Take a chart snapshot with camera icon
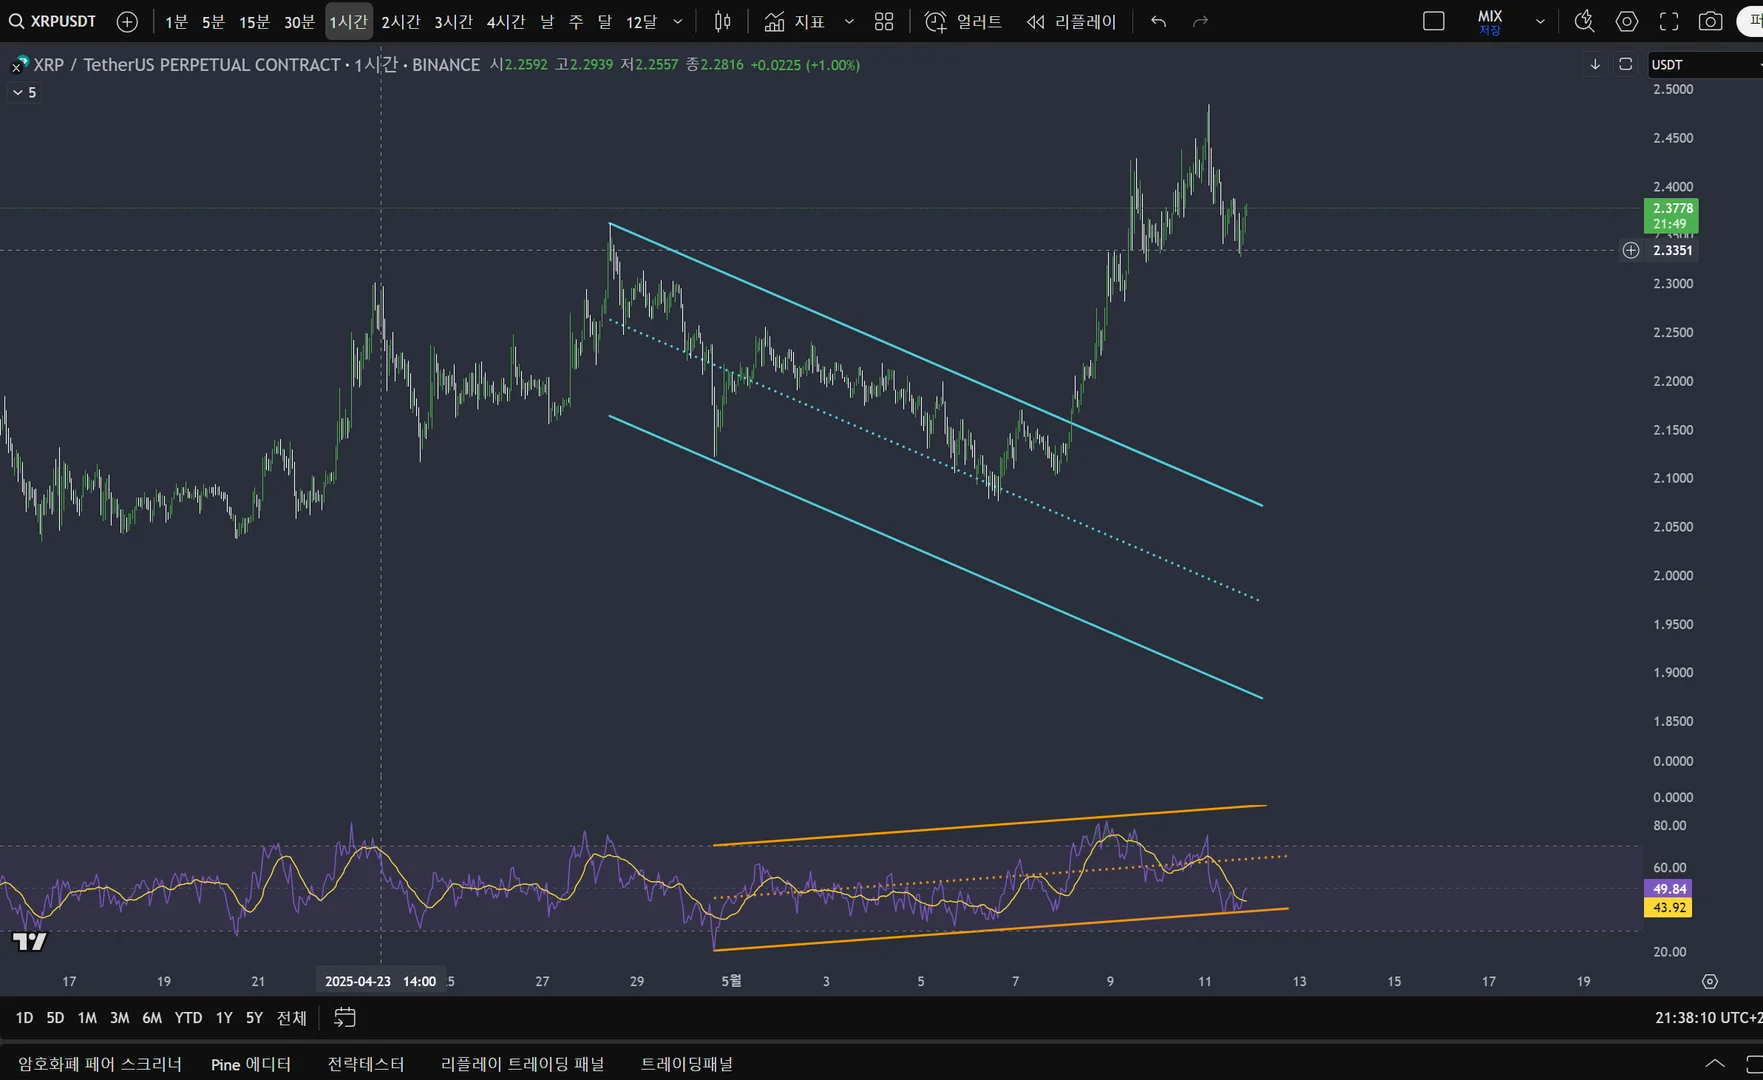The height and width of the screenshot is (1080, 1763). pos(1711,21)
